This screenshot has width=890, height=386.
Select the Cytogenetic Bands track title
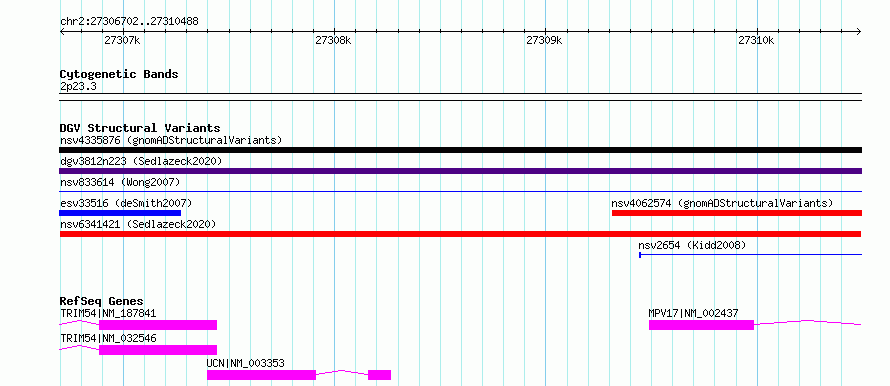click(x=119, y=74)
